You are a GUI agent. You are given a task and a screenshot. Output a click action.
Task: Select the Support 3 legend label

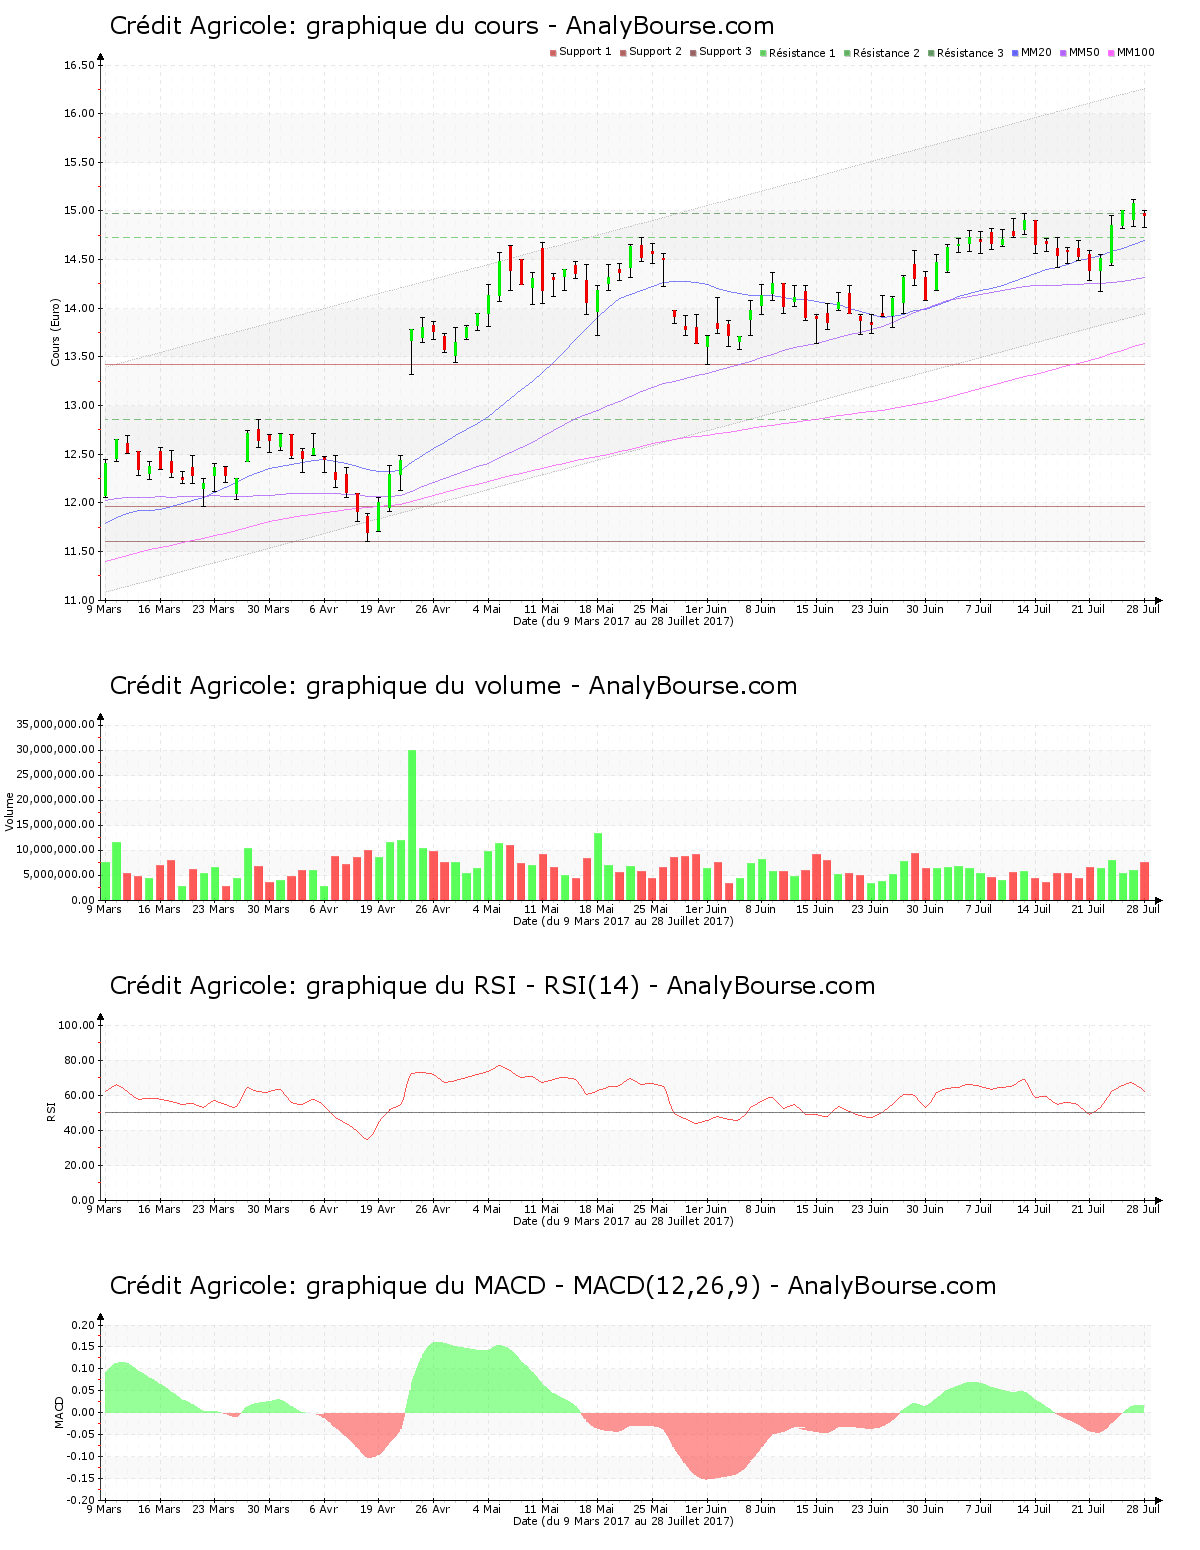[x=725, y=52]
